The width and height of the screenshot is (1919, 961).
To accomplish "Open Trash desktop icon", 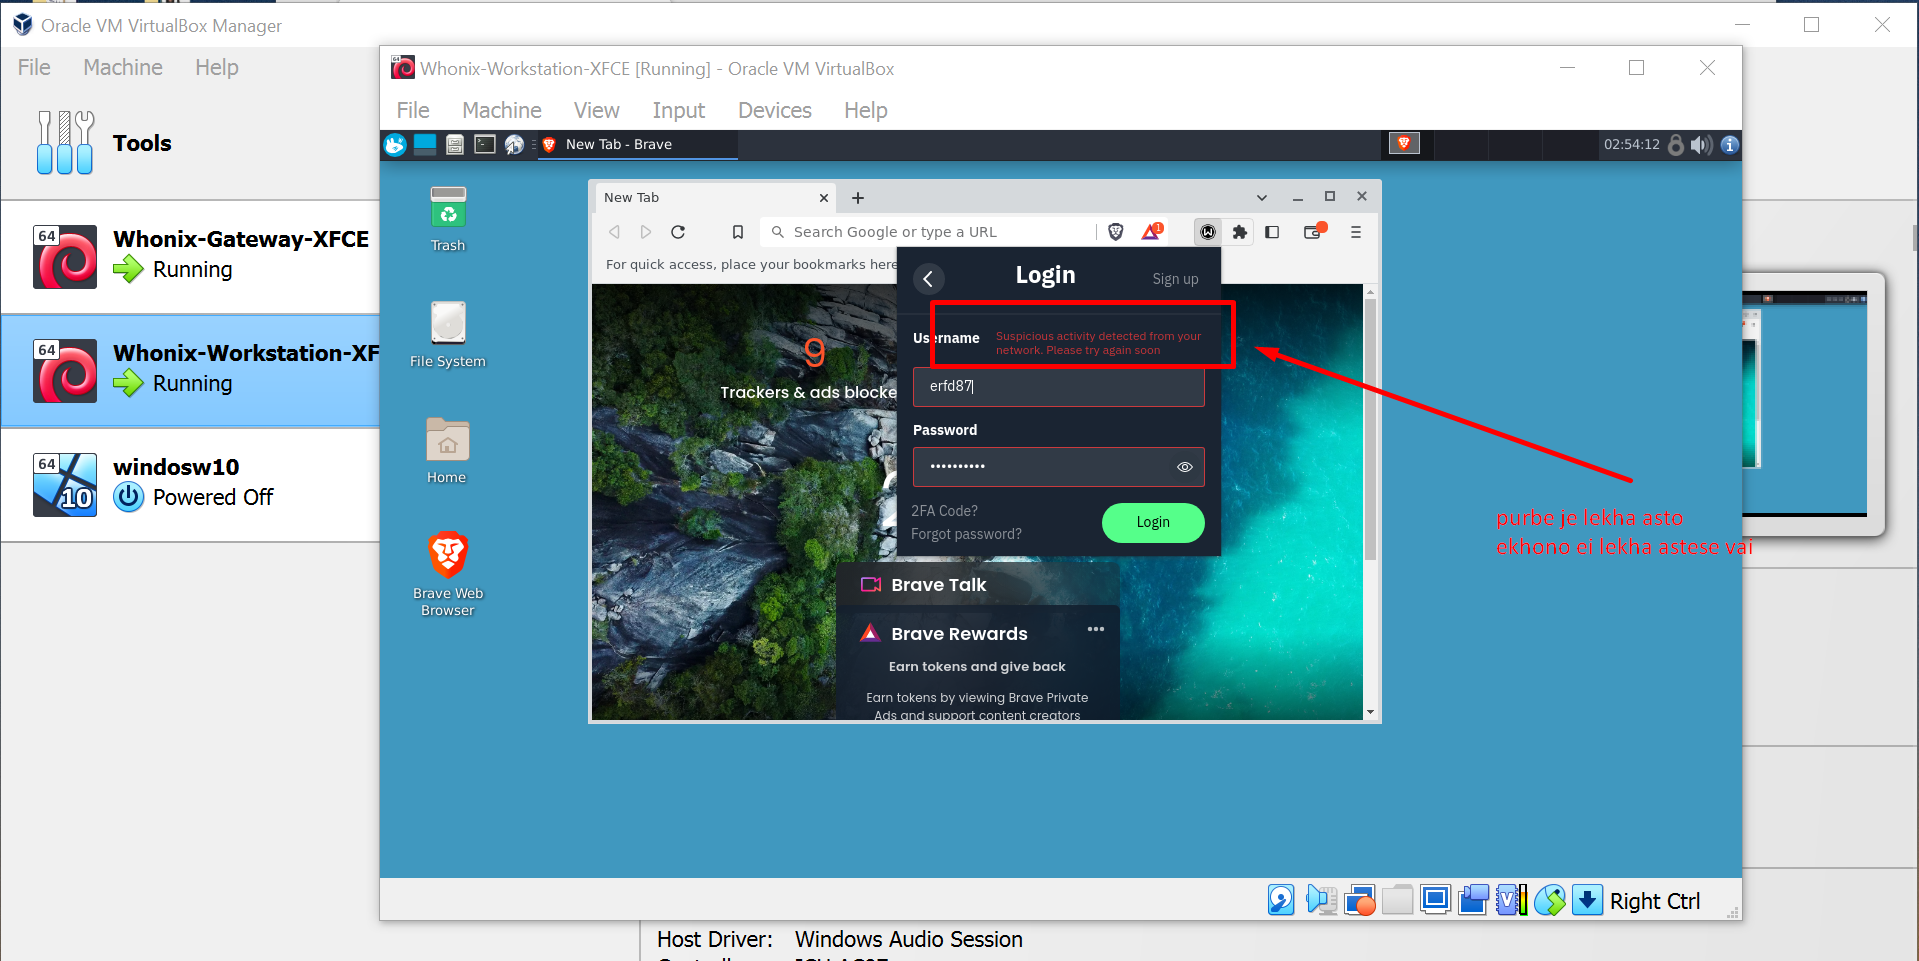I will (x=448, y=220).
